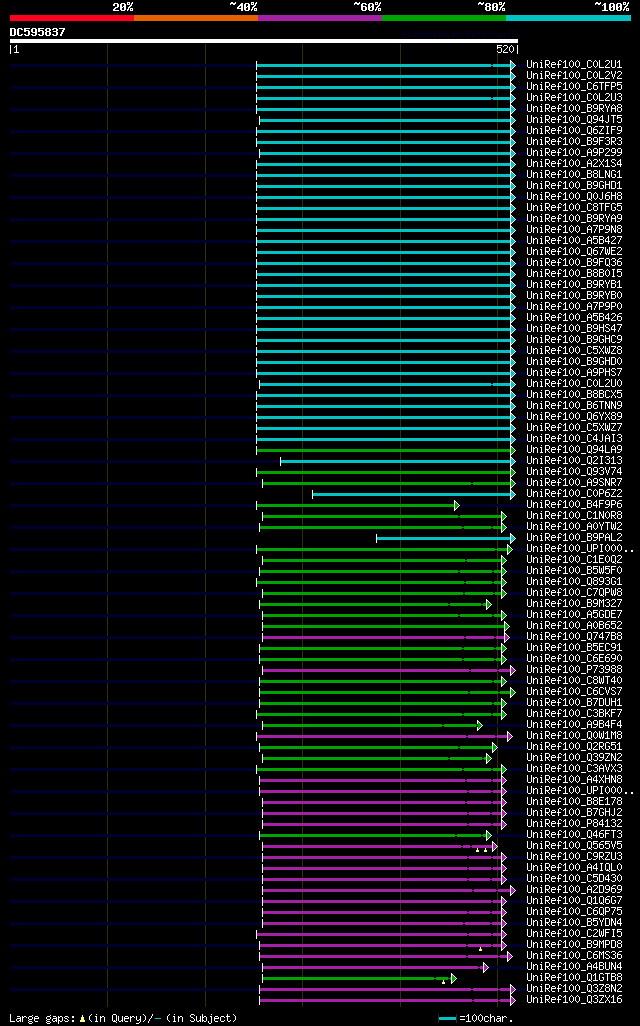Open hit UniRef100_B4F9P6
Screen dimensions: 640x1026
pos(574,504)
